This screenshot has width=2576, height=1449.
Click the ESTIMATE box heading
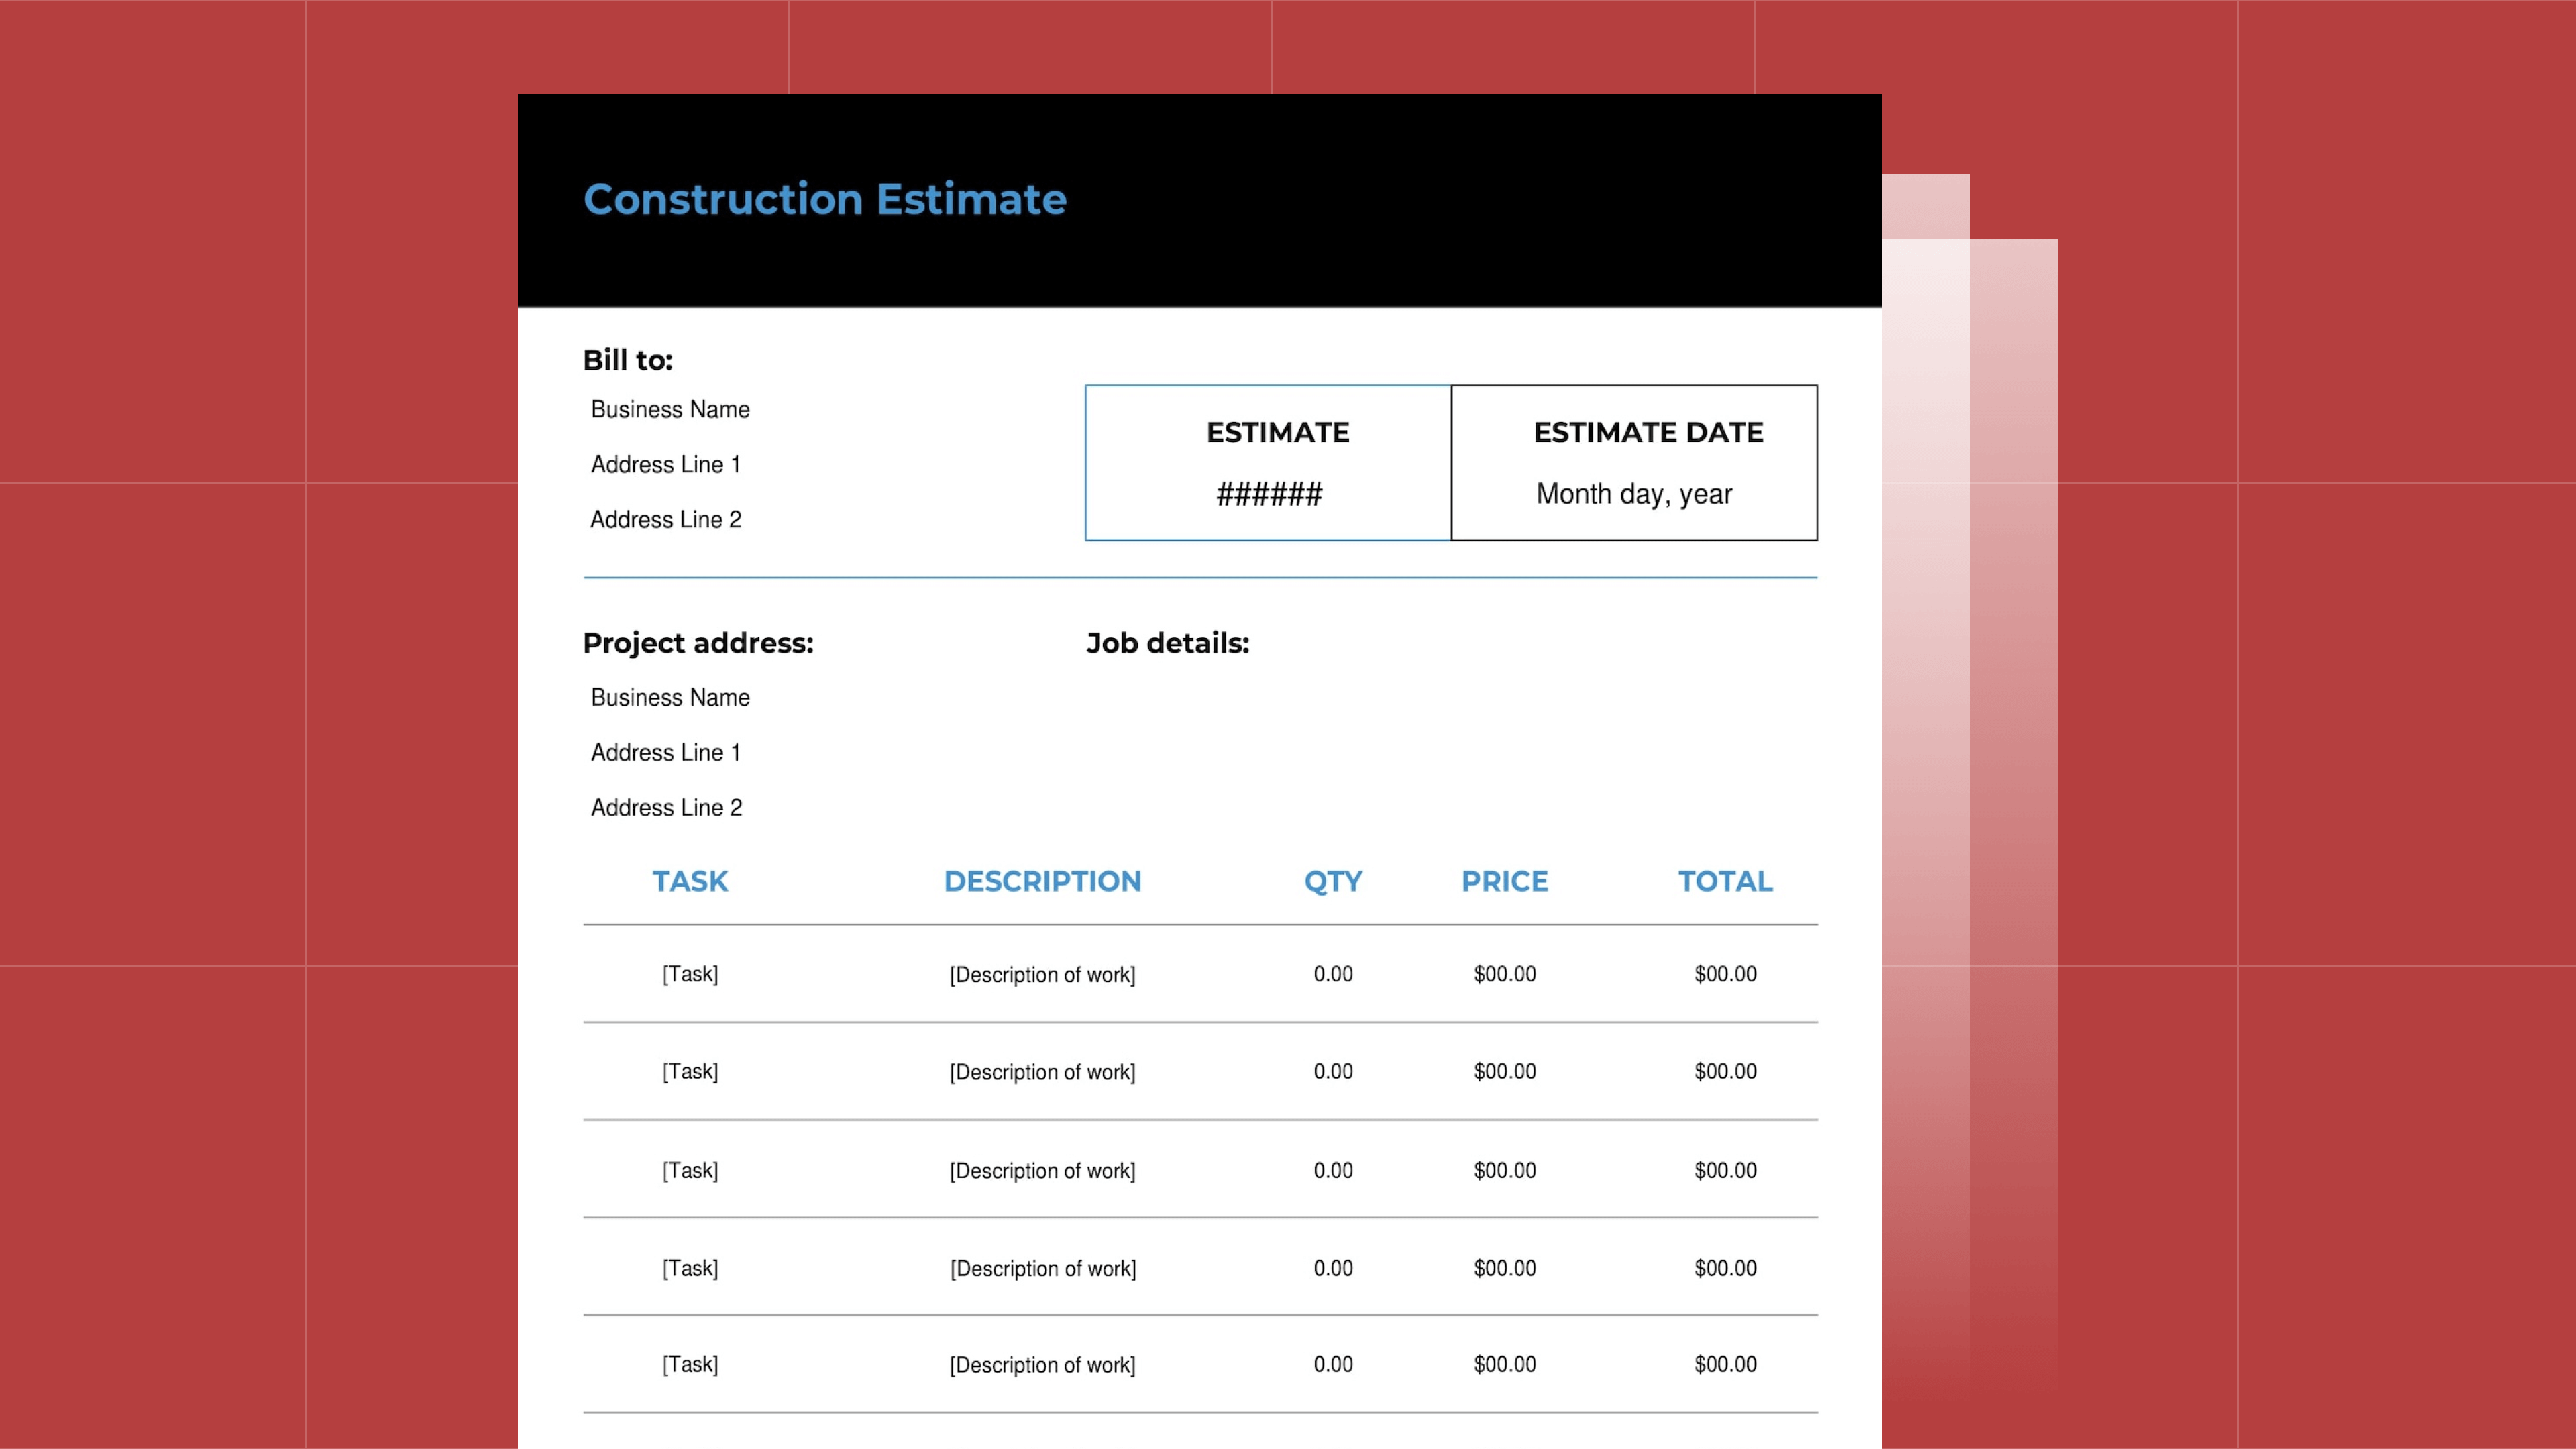point(1278,432)
